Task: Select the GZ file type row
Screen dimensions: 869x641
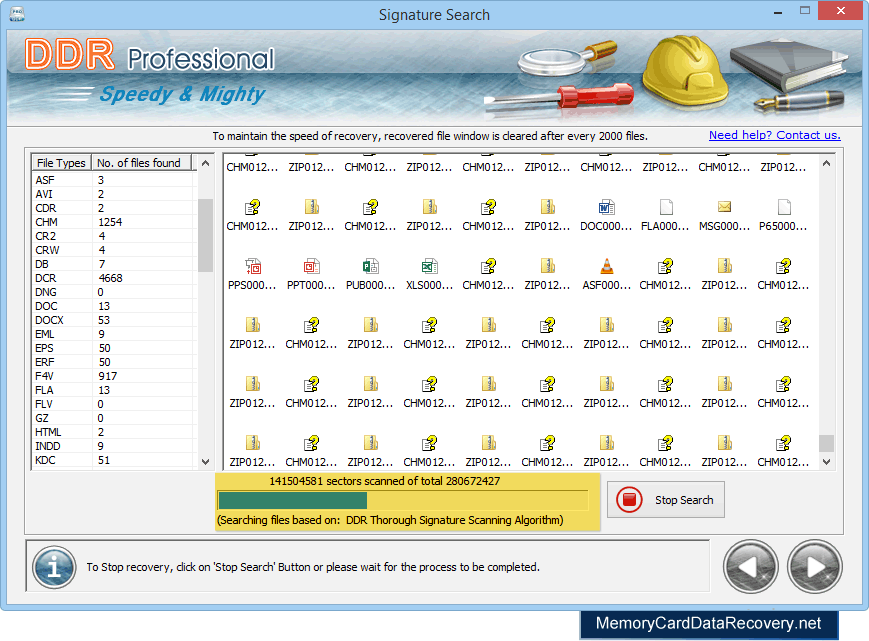Action: [x=114, y=418]
